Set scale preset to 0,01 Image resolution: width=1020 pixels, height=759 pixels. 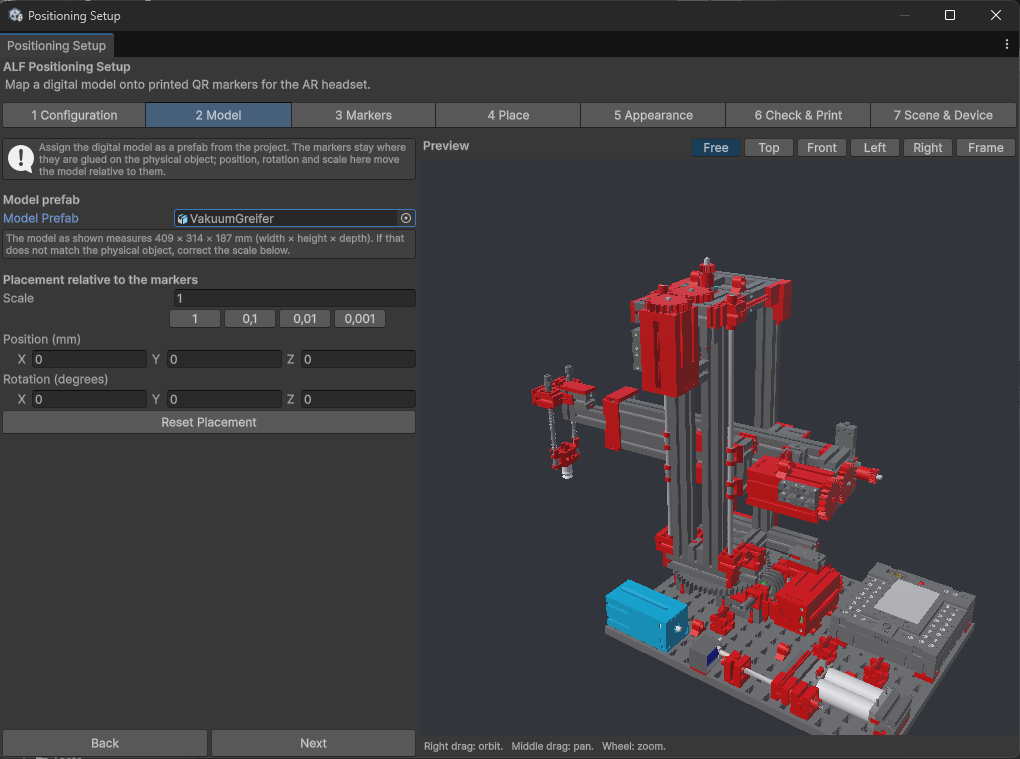click(304, 319)
